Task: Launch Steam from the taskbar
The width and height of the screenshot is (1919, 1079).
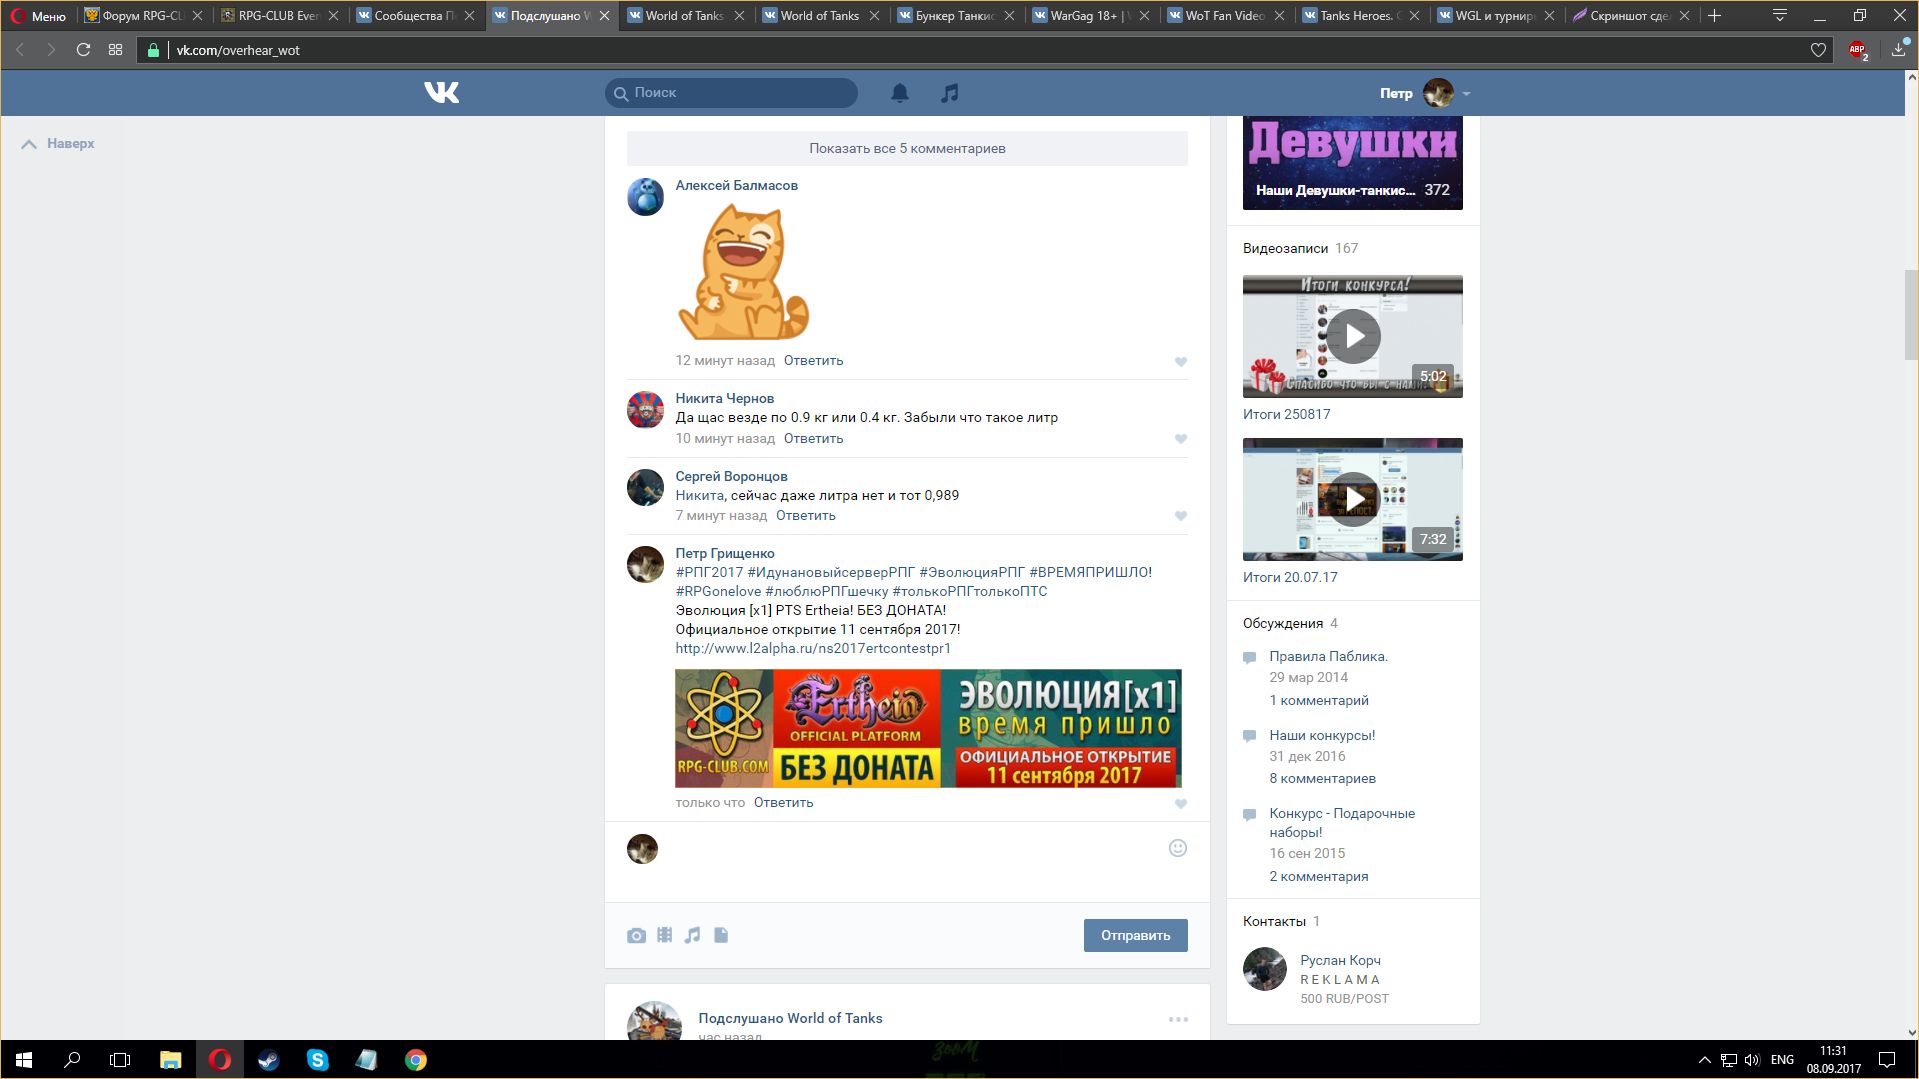Action: click(268, 1060)
